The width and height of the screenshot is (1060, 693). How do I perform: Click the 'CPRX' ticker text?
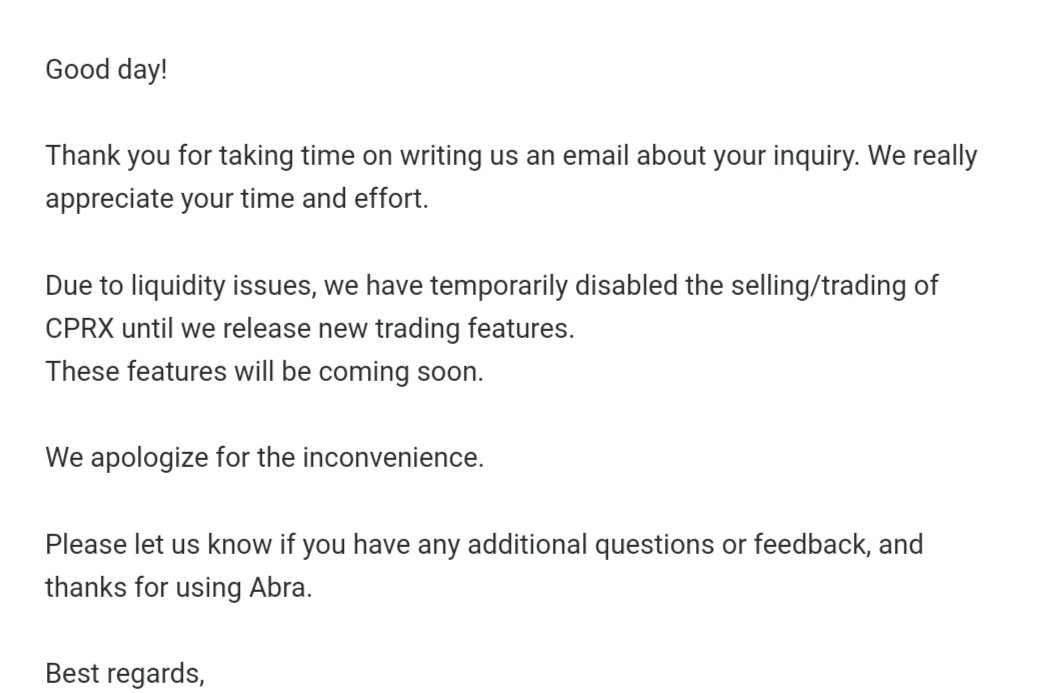(x=80, y=329)
